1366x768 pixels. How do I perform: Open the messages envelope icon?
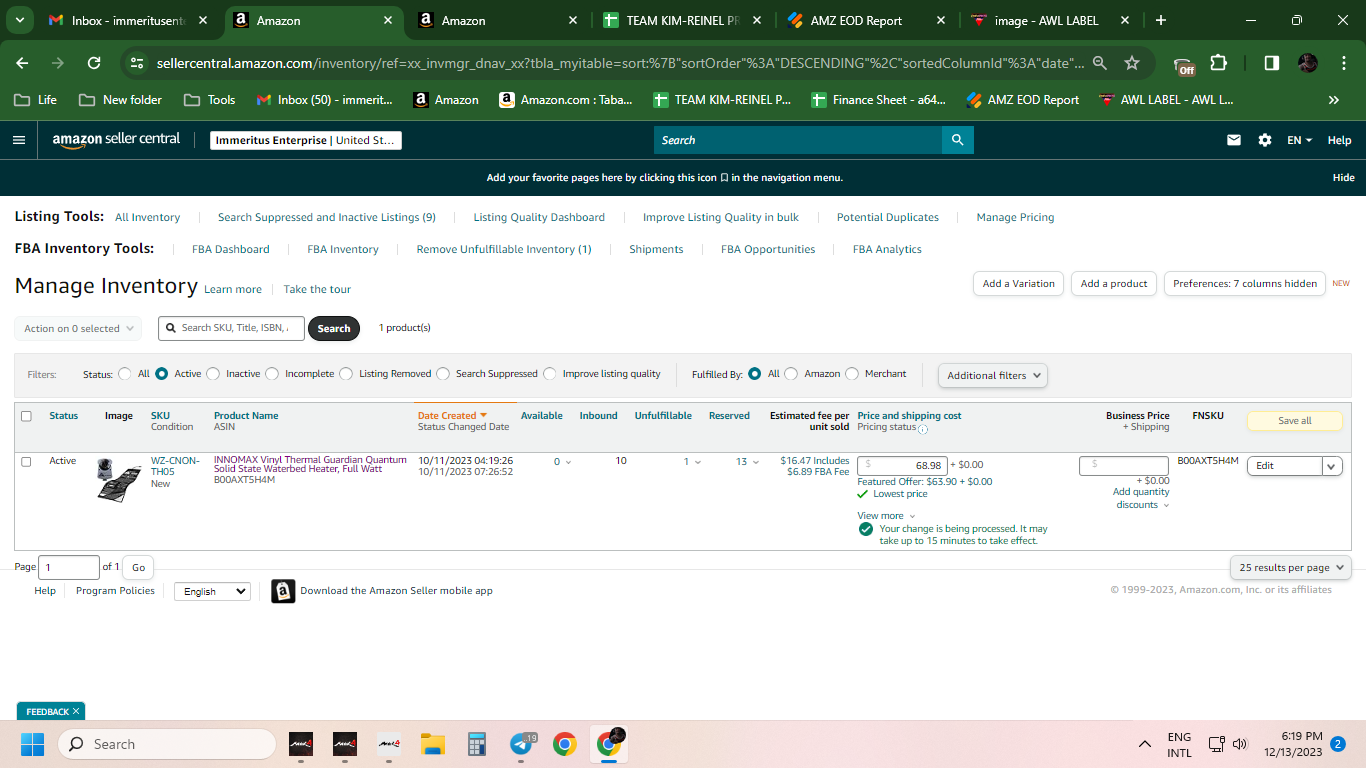click(1234, 140)
